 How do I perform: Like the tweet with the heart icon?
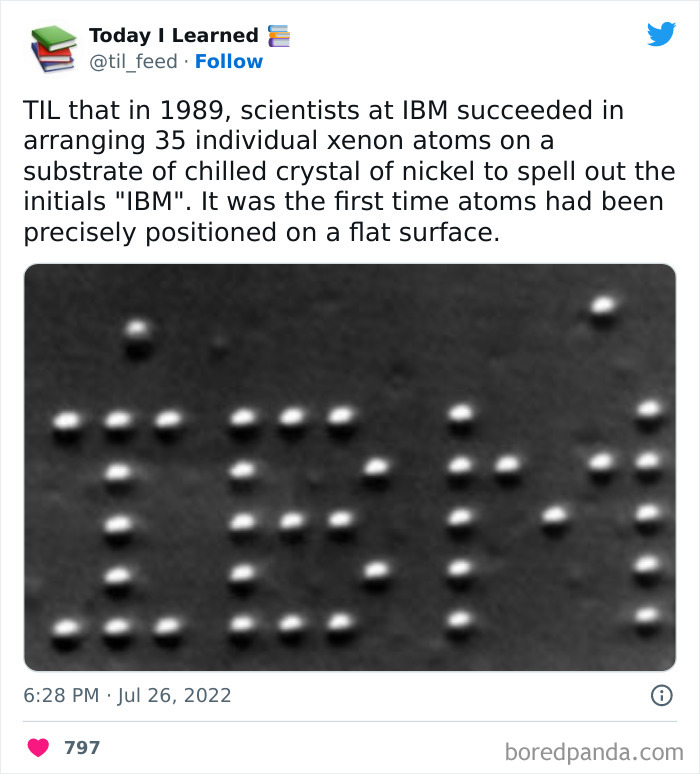(x=38, y=747)
